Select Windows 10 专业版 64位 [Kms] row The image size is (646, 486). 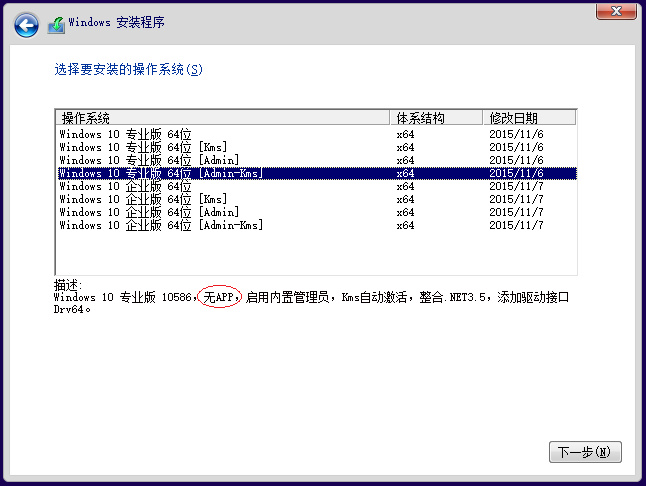(x=316, y=147)
